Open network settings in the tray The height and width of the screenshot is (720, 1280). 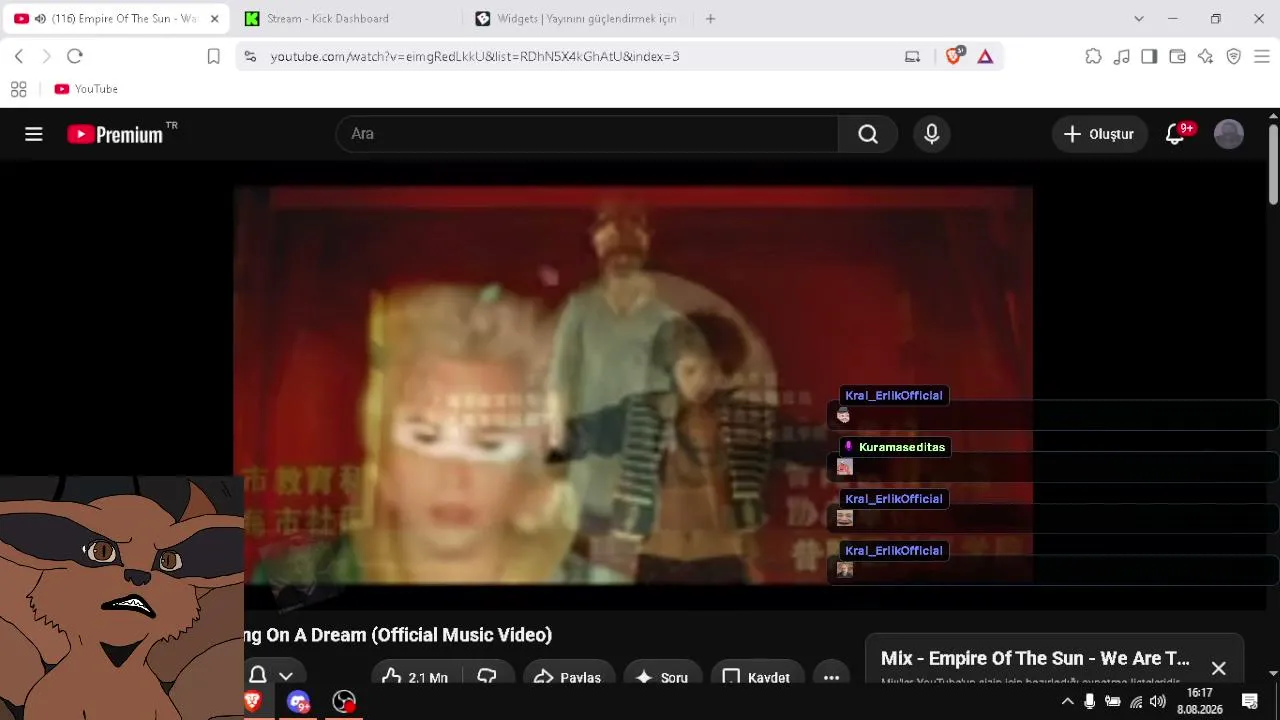[x=1136, y=702]
